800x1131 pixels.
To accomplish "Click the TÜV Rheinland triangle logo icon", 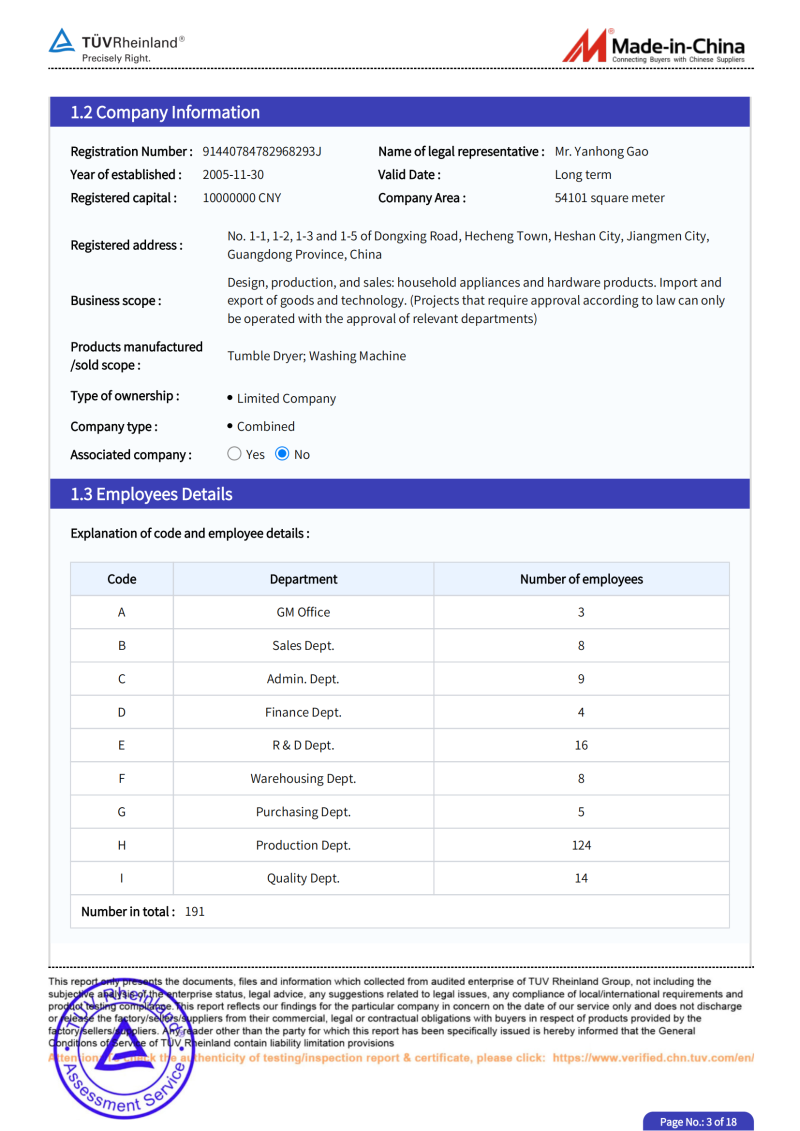I will pos(62,42).
